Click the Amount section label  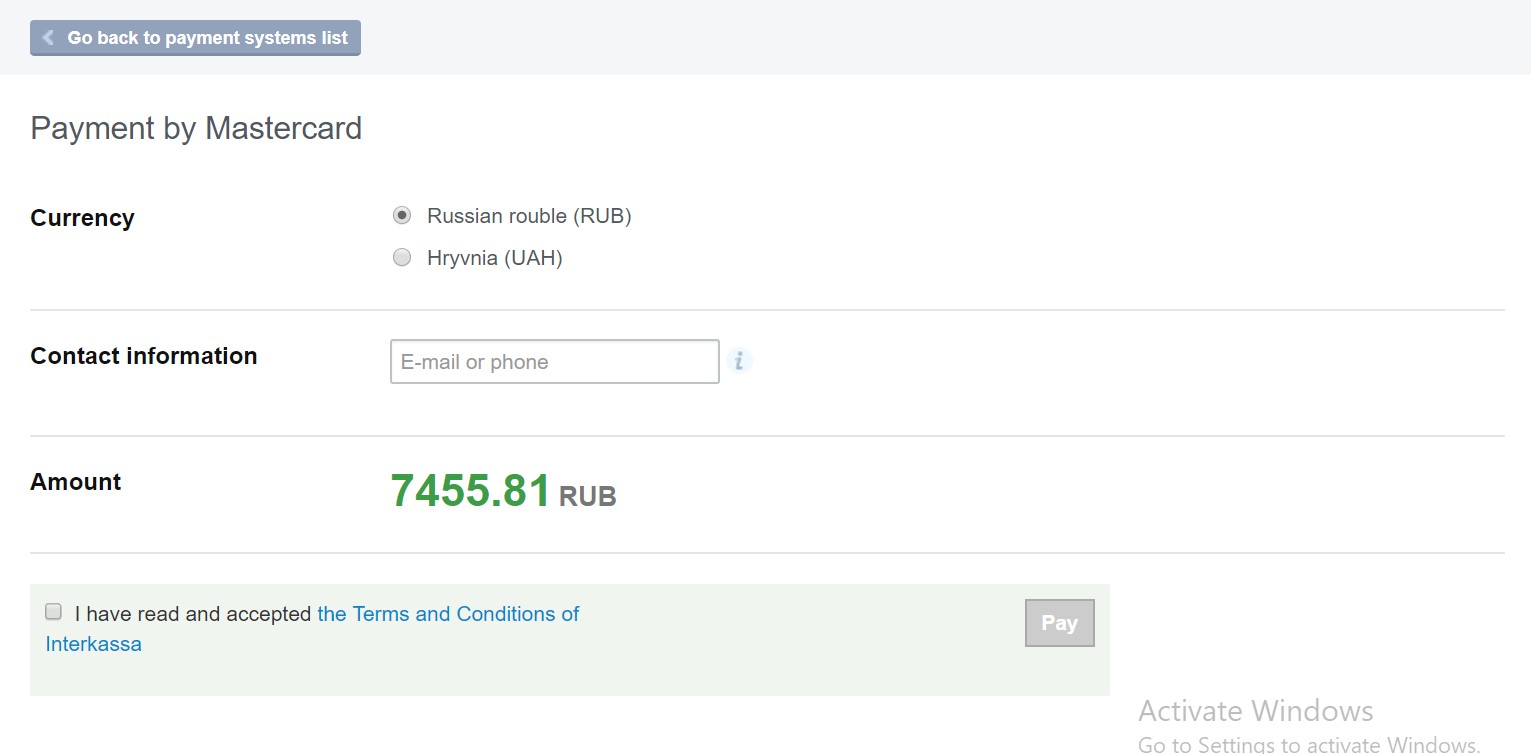[75, 482]
